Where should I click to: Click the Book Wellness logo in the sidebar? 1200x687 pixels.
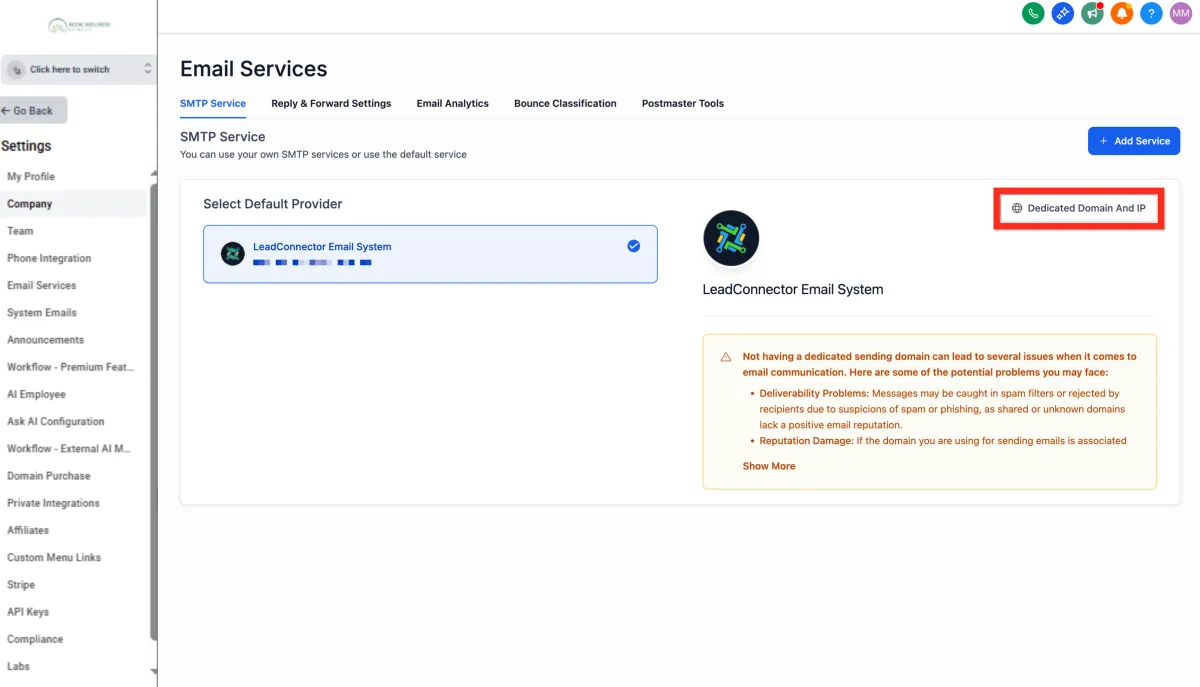pyautogui.click(x=78, y=25)
